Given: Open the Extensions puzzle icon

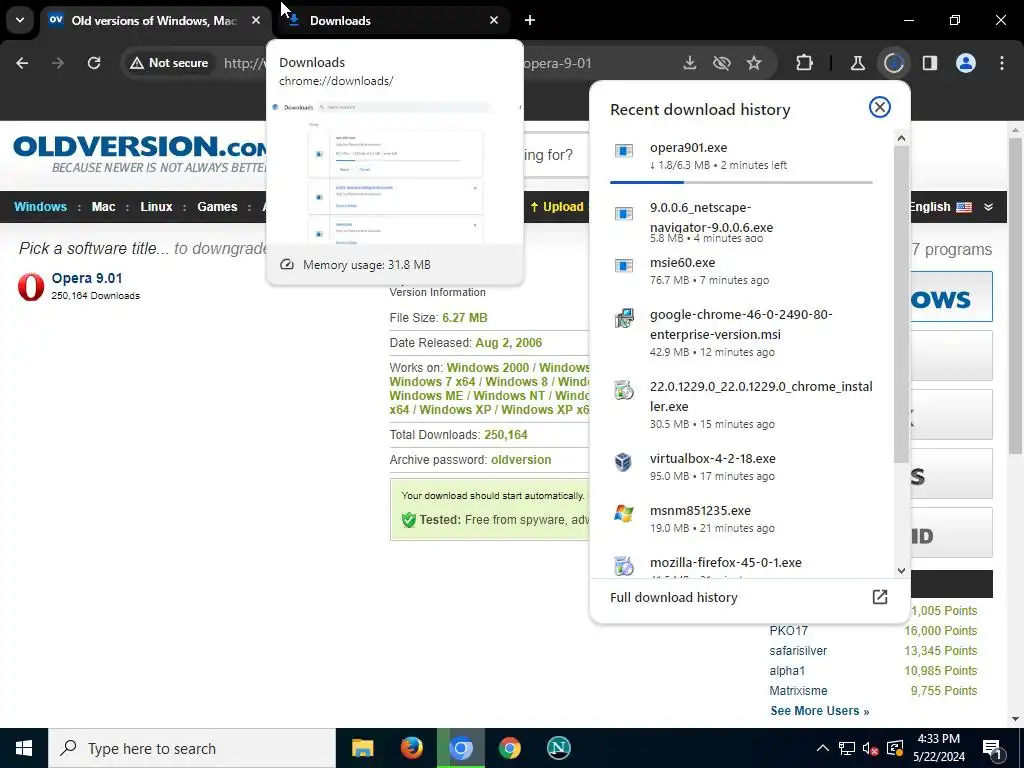Looking at the screenshot, I should point(805,63).
